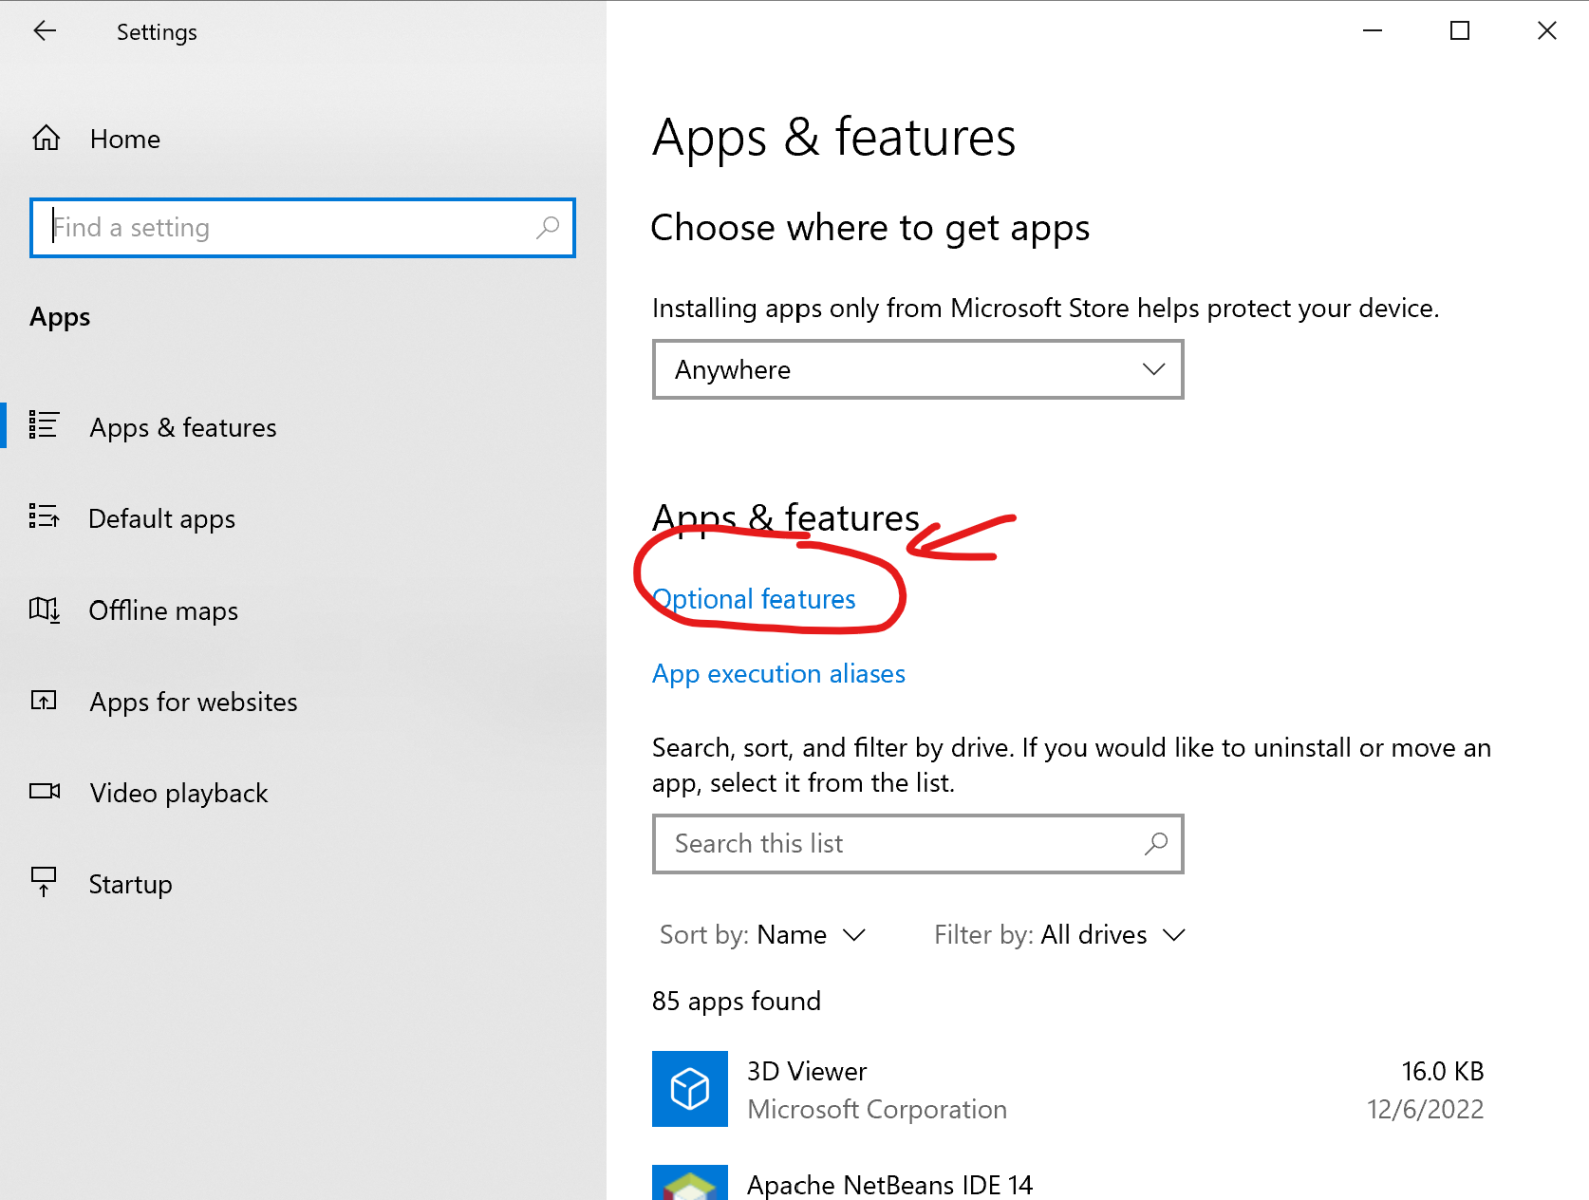Click the Video playback camera icon
This screenshot has width=1589, height=1200.
pyautogui.click(x=44, y=792)
